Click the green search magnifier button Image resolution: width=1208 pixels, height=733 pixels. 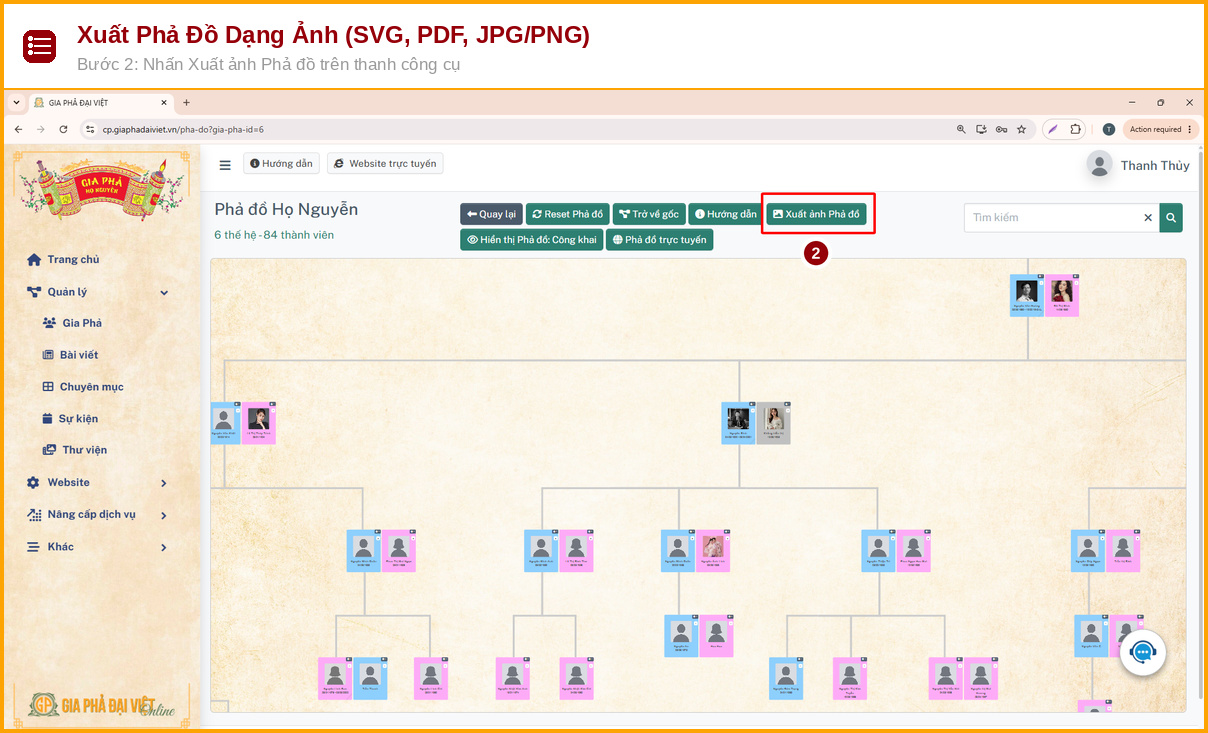(1171, 217)
